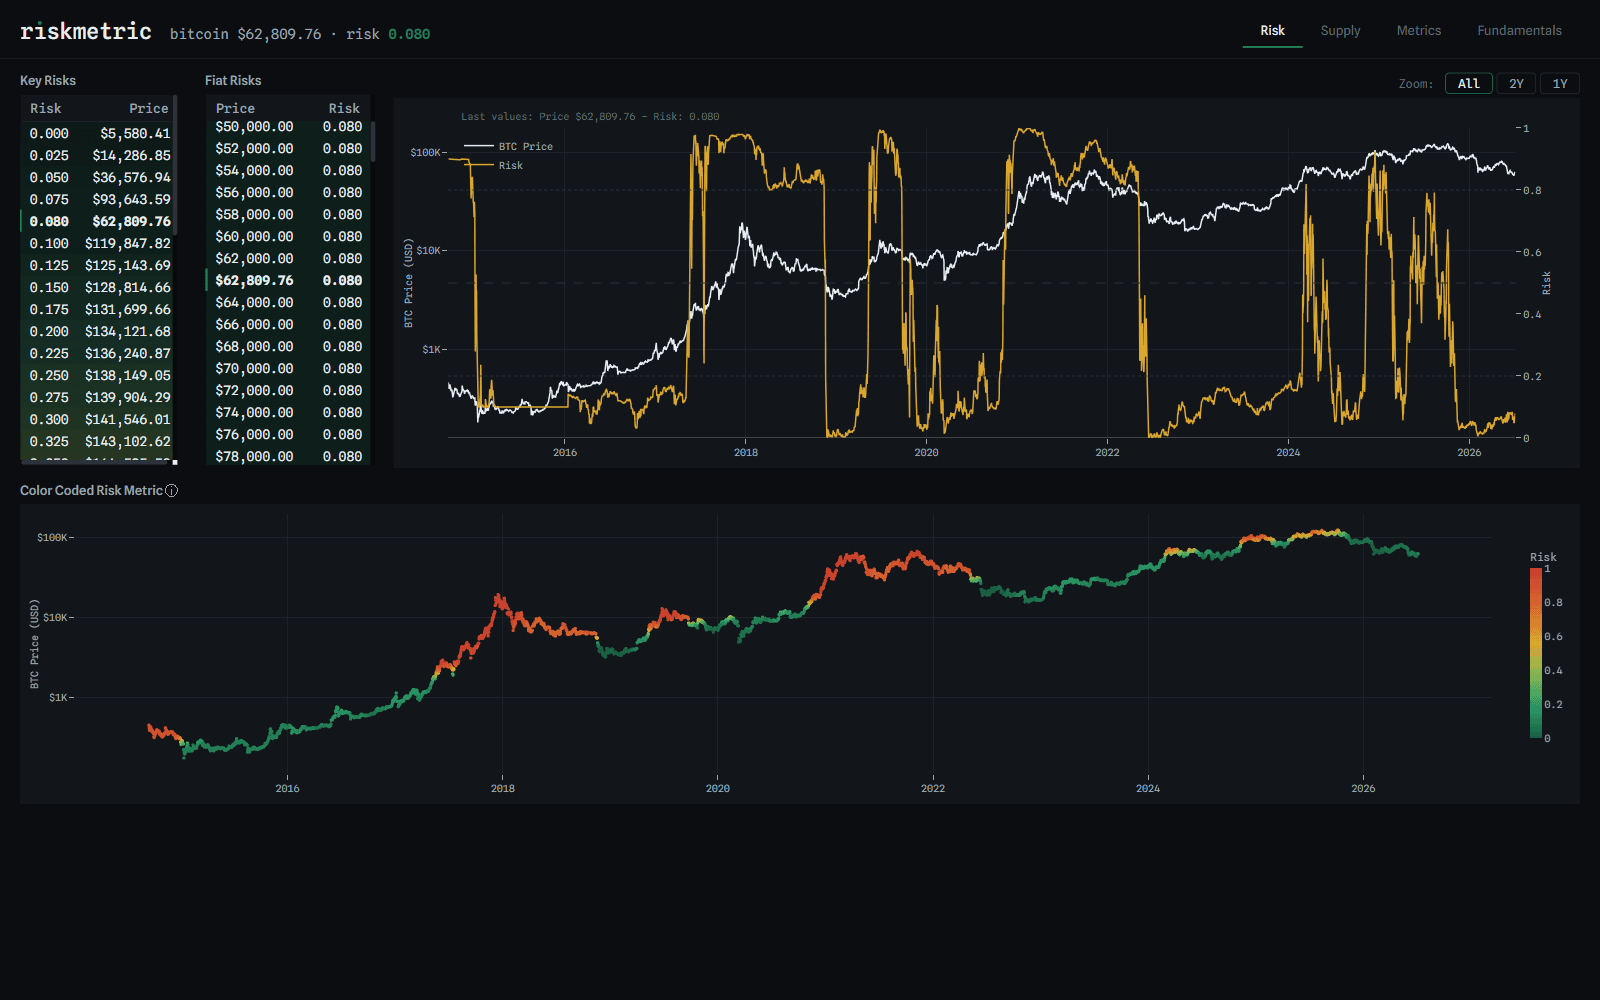Select Key Risks row priced $125,143.69
The width and height of the screenshot is (1600, 1000).
[x=99, y=265]
